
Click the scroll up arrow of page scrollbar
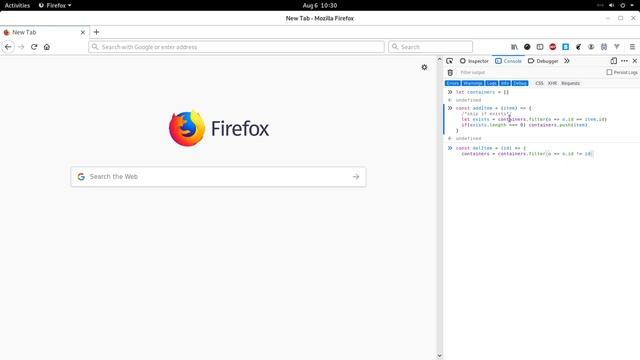[x=440, y=60]
